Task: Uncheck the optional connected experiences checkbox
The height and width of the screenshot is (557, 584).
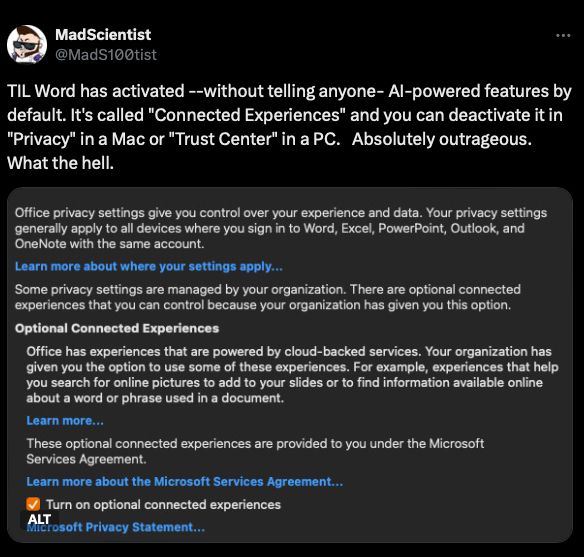Action: point(33,505)
